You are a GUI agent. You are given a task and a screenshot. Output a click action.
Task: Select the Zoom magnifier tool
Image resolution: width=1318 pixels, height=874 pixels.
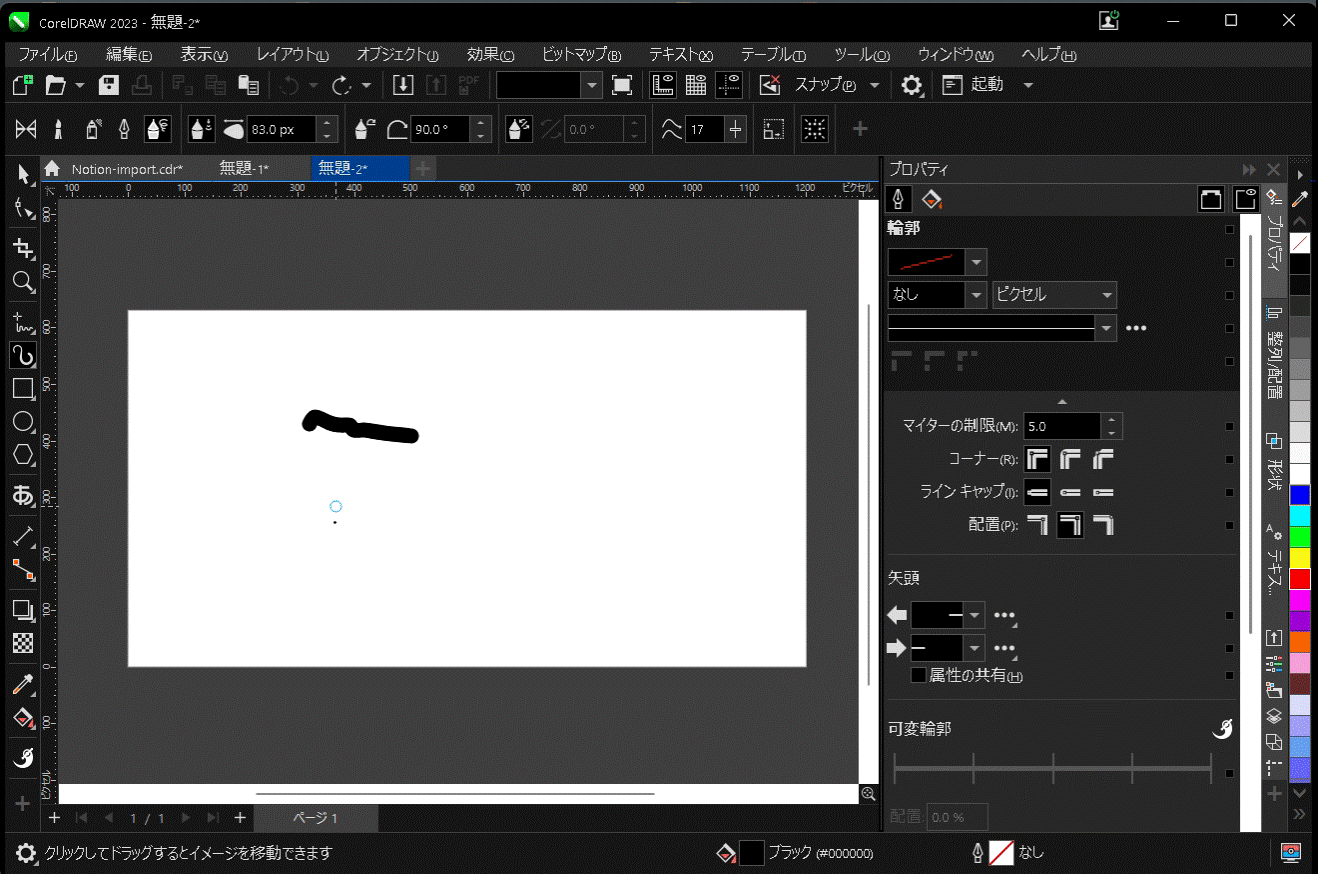23,282
